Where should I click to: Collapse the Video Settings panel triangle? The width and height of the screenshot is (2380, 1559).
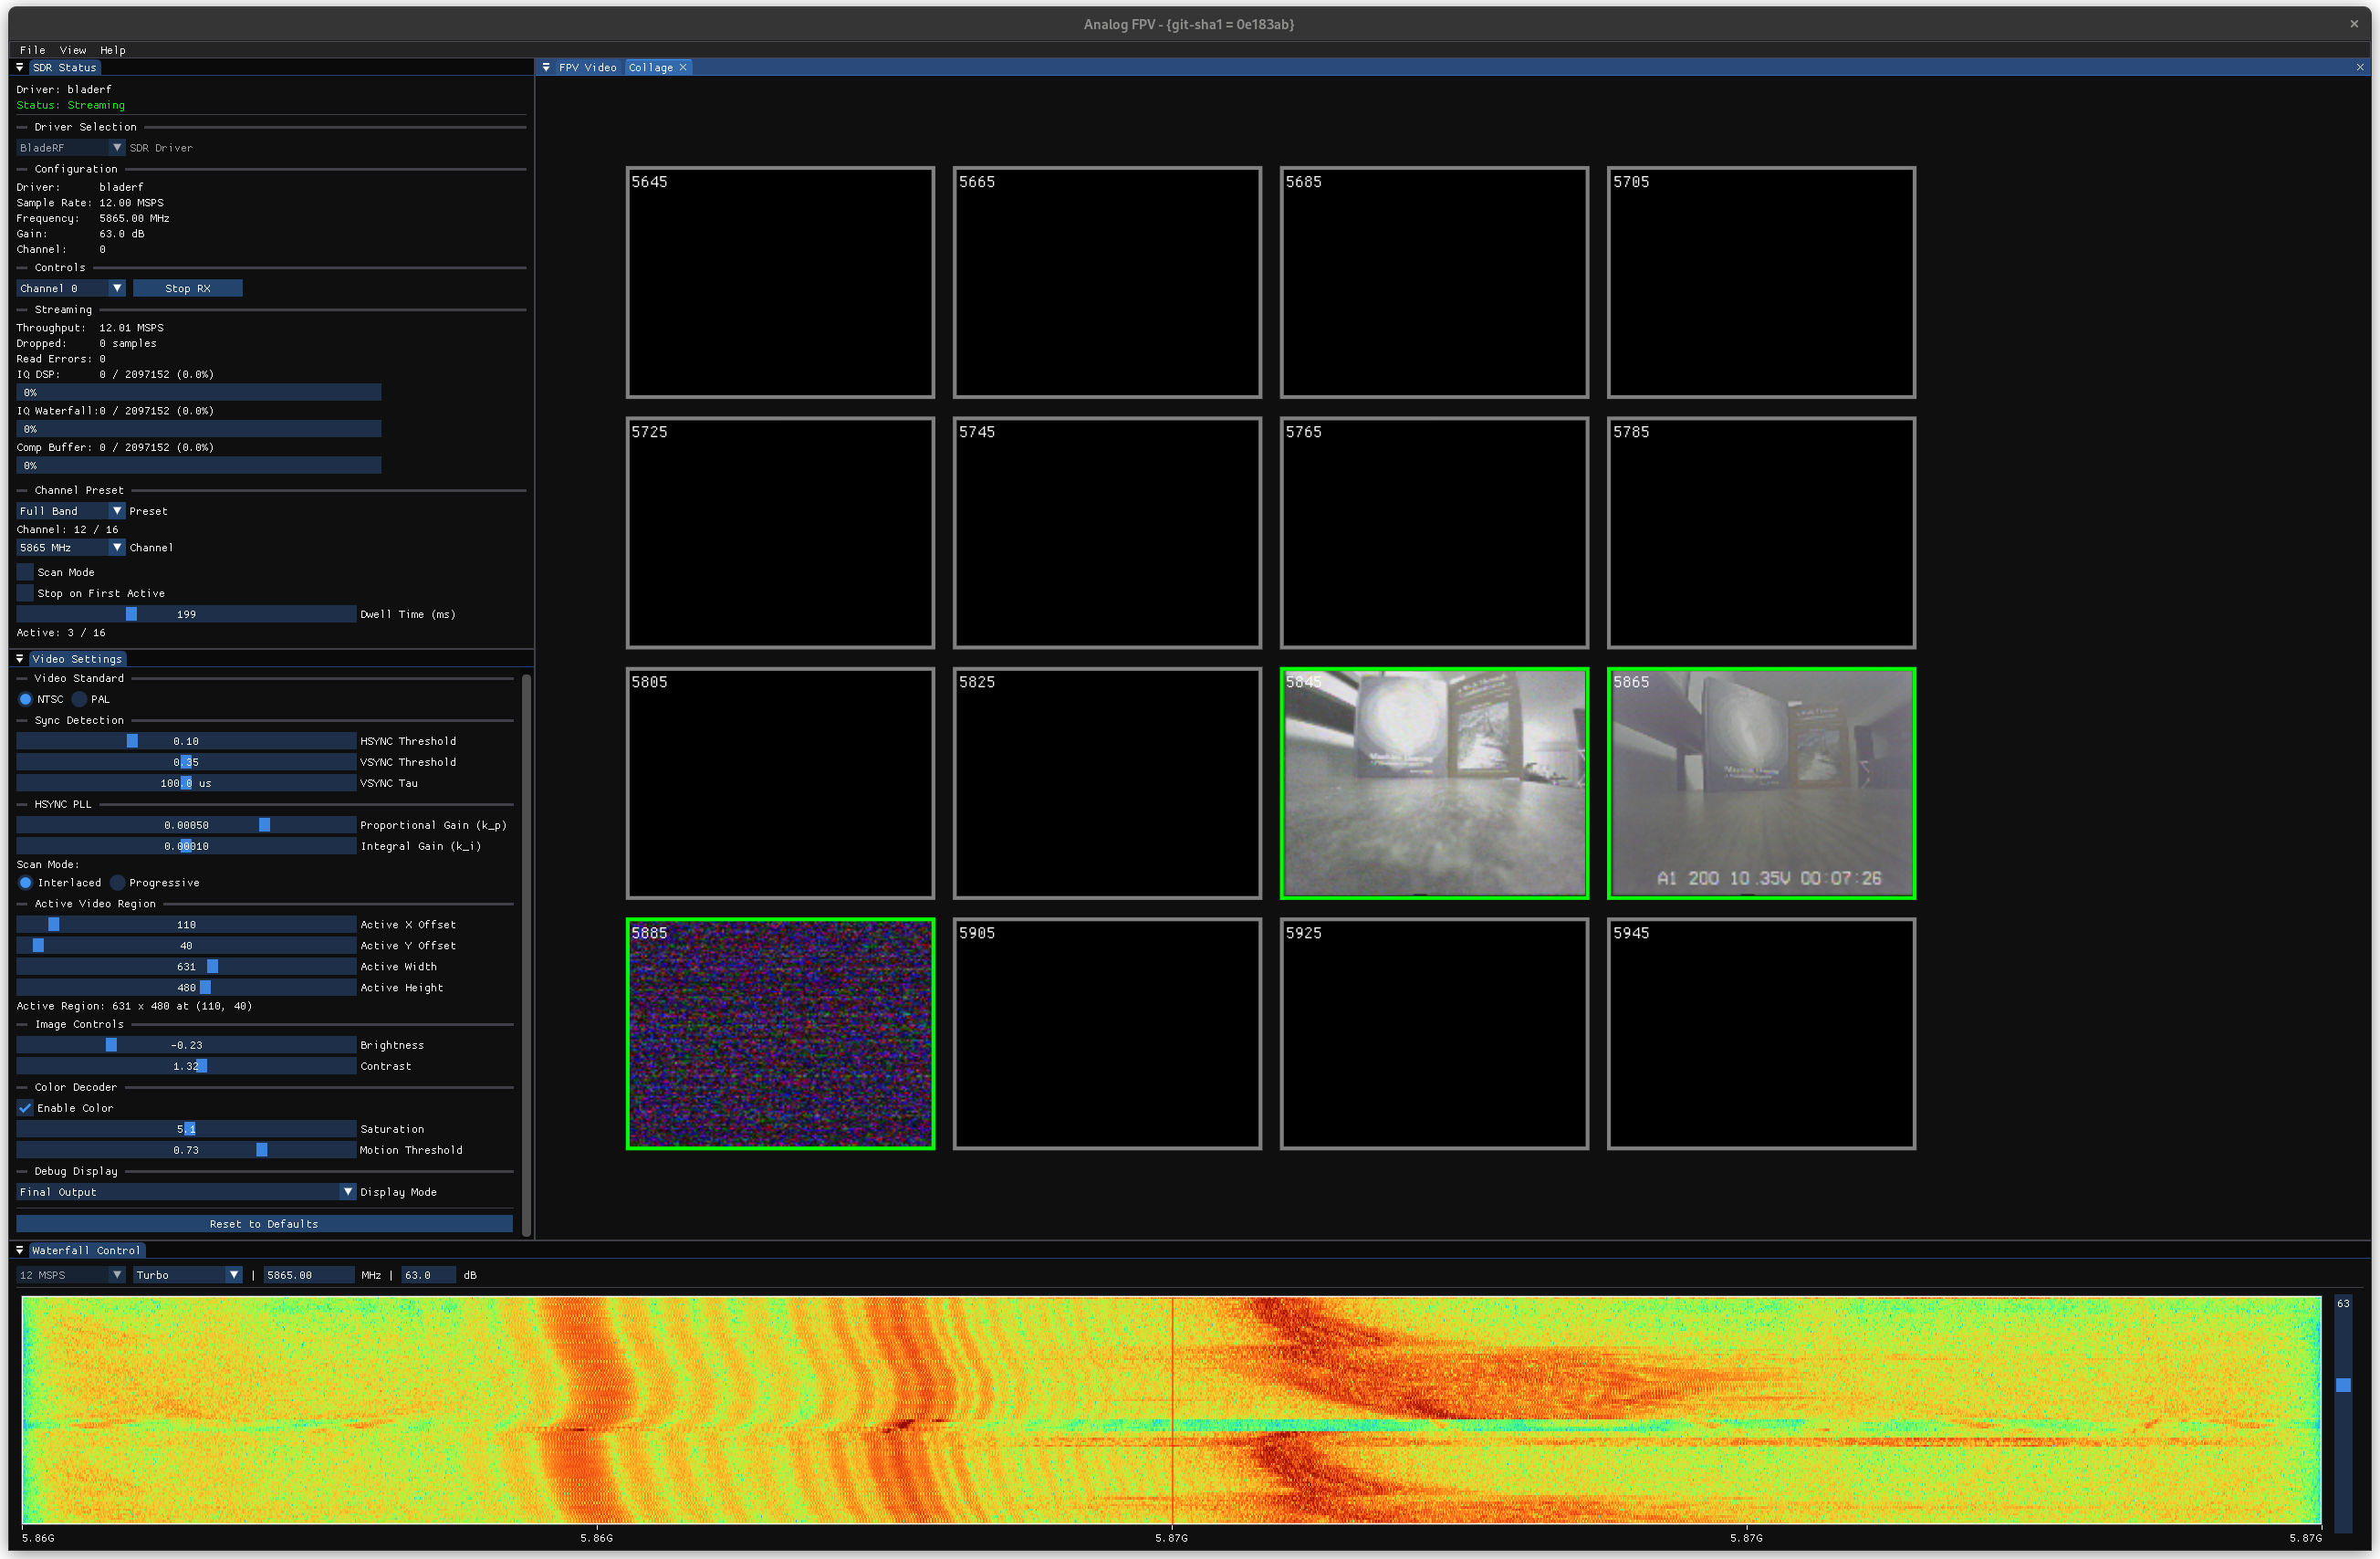pyautogui.click(x=19, y=659)
